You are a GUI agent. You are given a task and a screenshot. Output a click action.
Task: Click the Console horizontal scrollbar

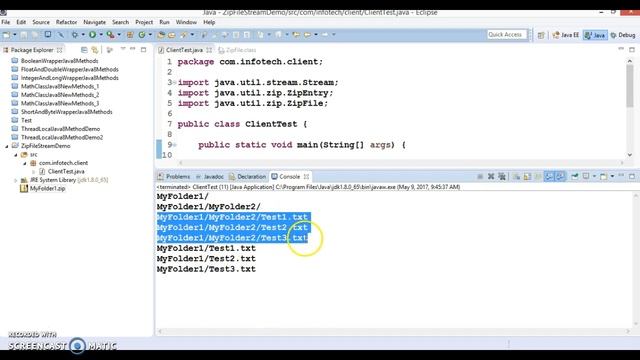point(393,331)
